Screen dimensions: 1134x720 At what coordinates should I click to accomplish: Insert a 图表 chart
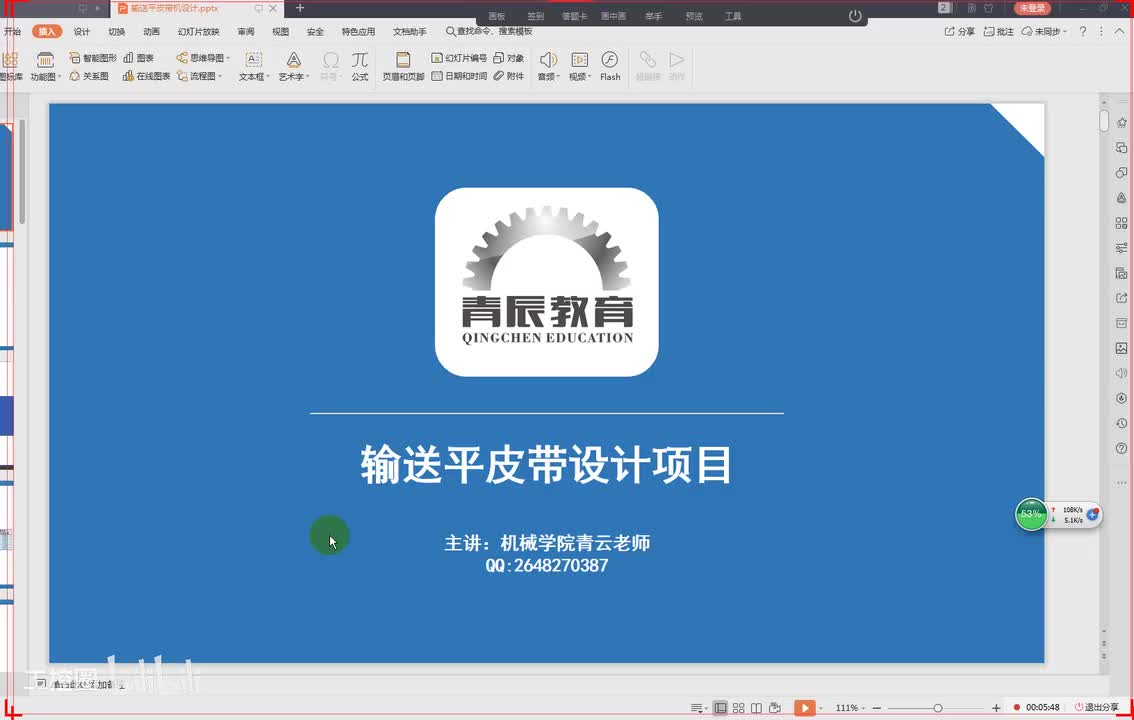pos(139,58)
